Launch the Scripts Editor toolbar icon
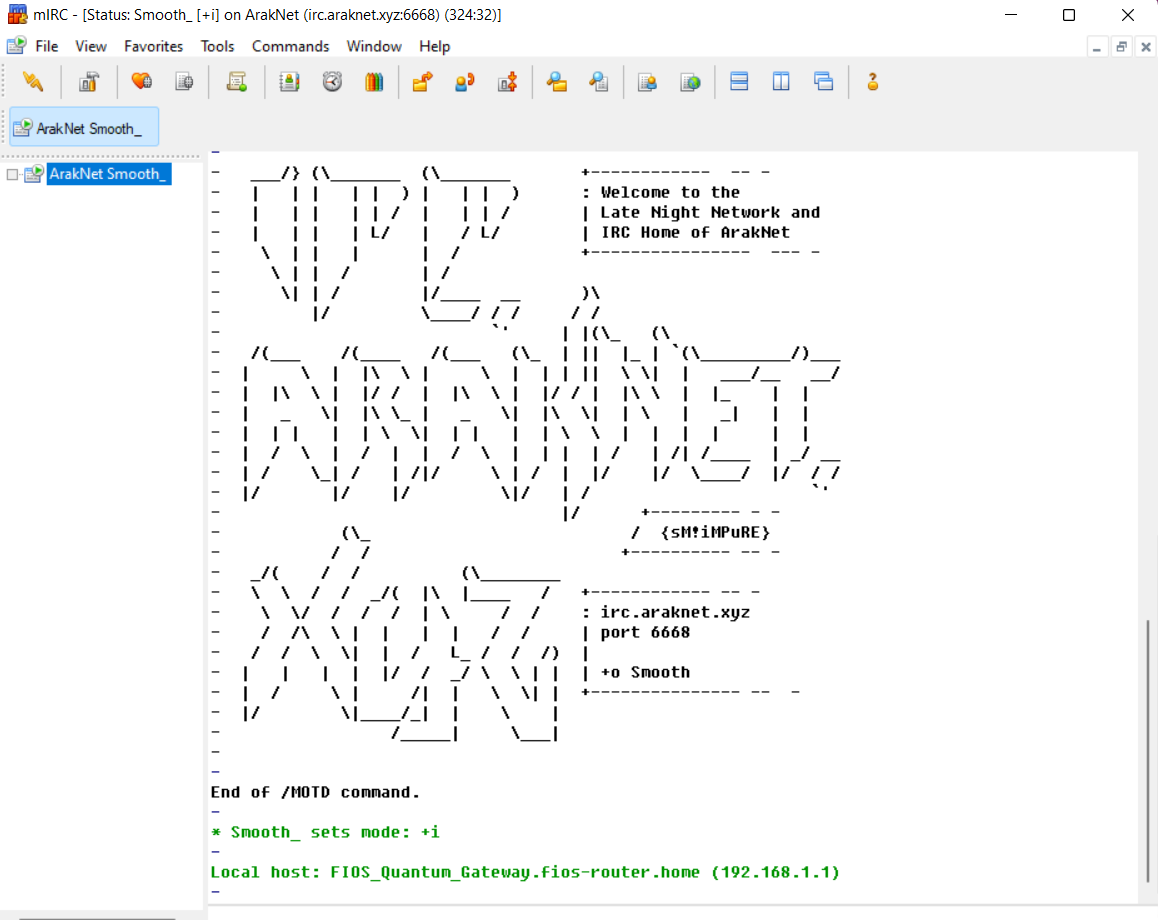 [x=236, y=82]
